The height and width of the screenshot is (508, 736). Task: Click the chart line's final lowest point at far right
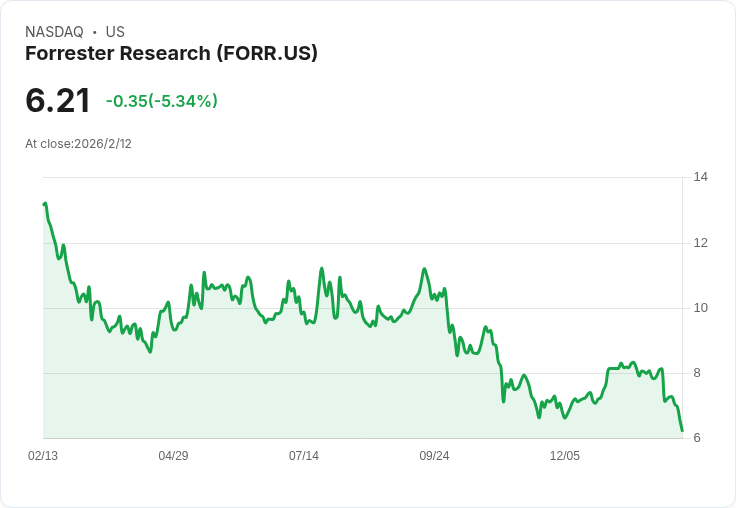(x=682, y=430)
